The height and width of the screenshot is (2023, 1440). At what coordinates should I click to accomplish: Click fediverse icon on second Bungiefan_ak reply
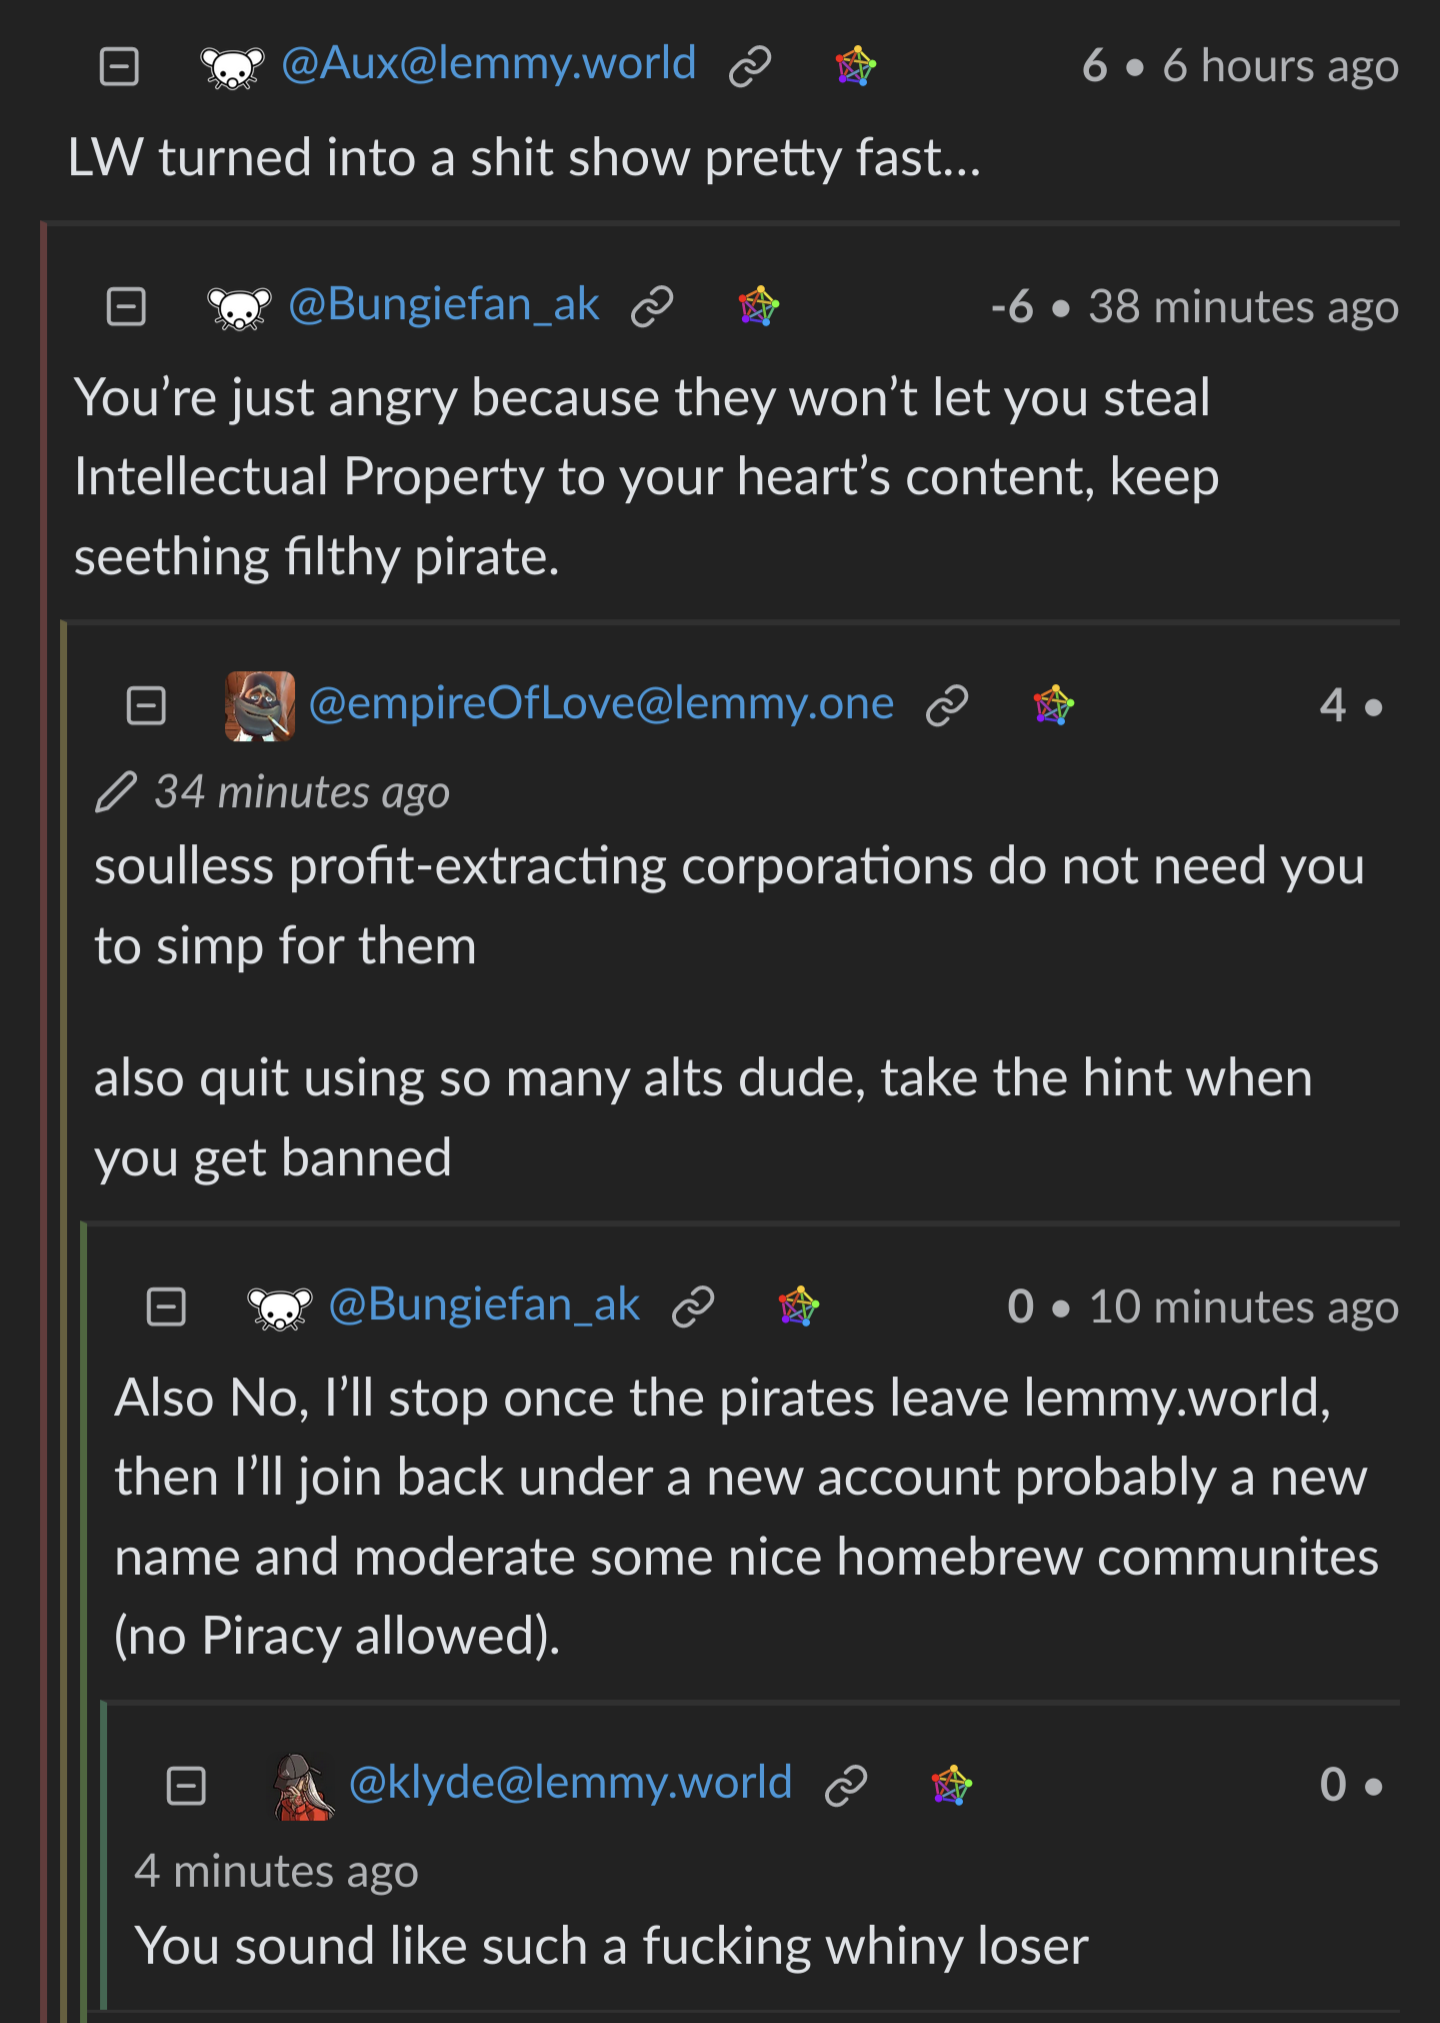[x=798, y=1307]
